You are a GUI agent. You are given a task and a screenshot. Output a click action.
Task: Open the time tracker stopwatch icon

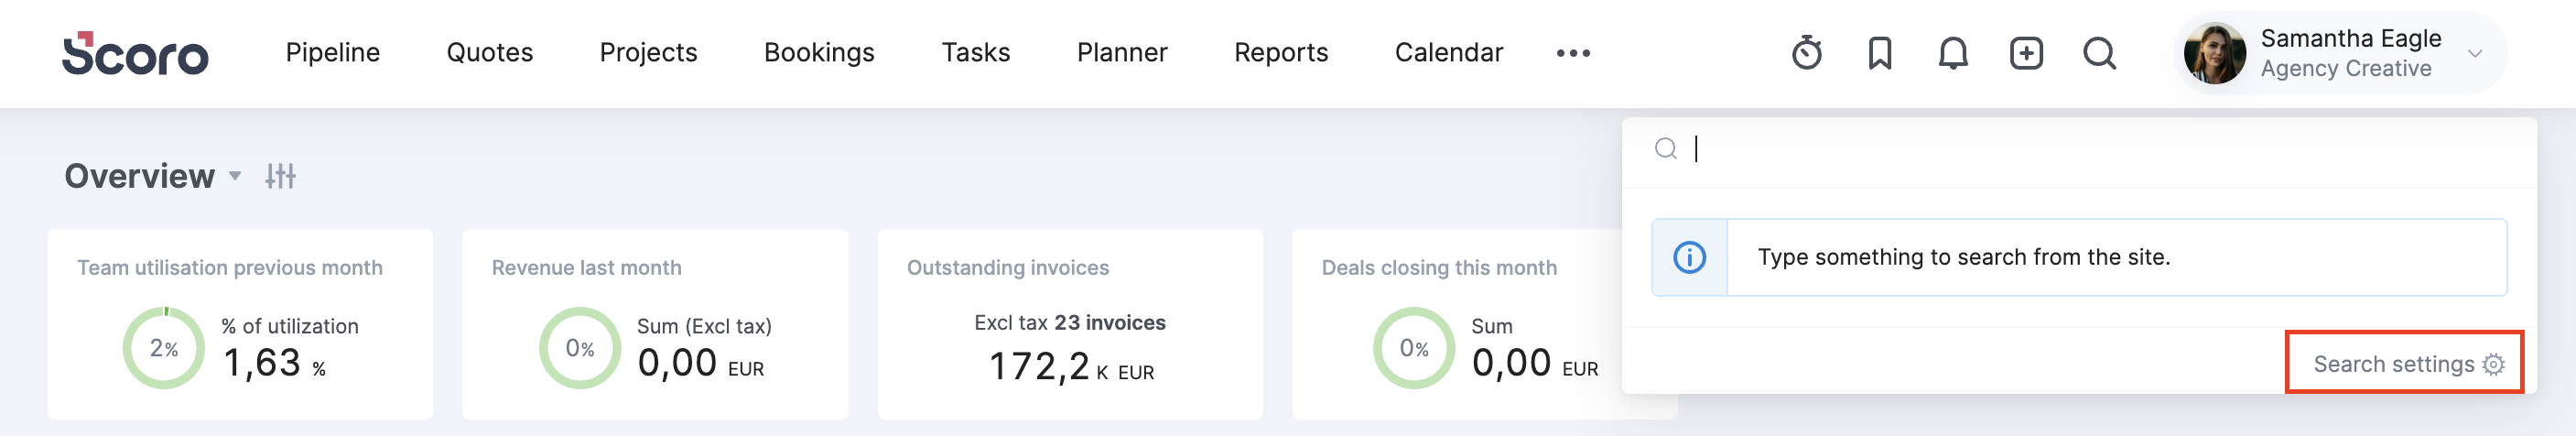tap(1806, 53)
